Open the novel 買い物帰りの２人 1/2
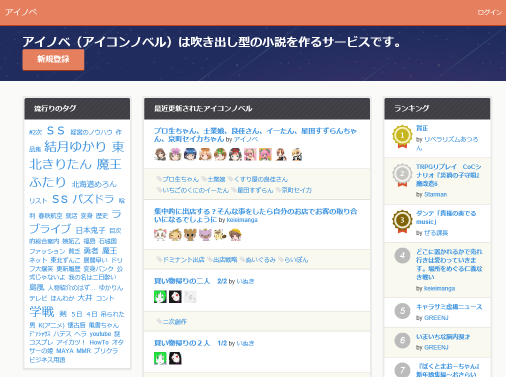The height and width of the screenshot is (377, 506). [x=190, y=343]
